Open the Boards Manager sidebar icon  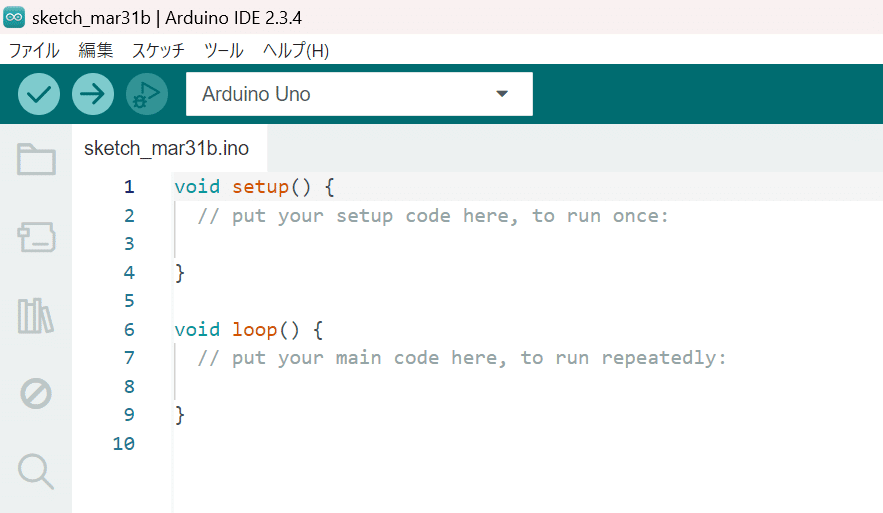pyautogui.click(x=36, y=237)
